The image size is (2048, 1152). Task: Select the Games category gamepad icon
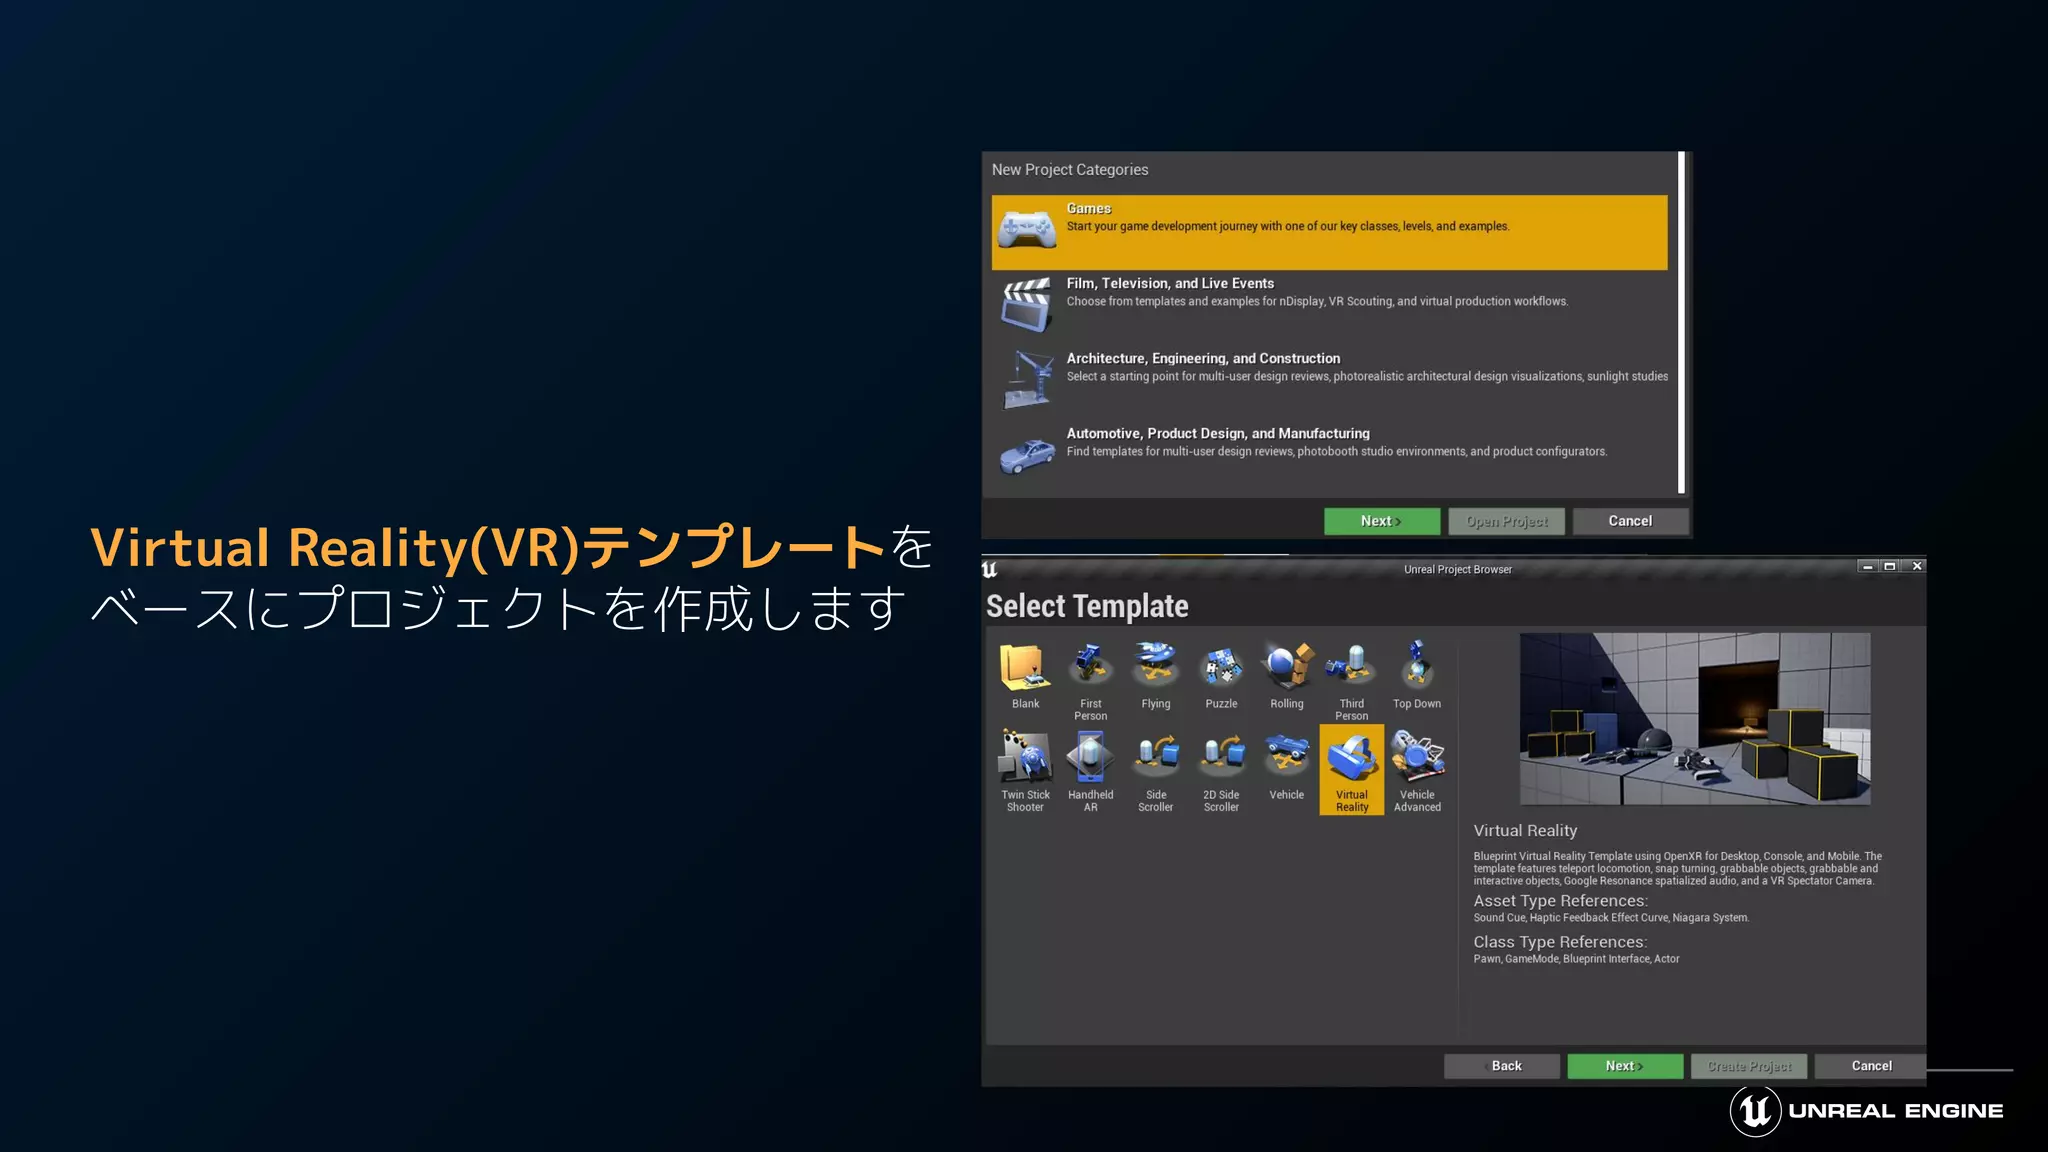(x=1027, y=230)
